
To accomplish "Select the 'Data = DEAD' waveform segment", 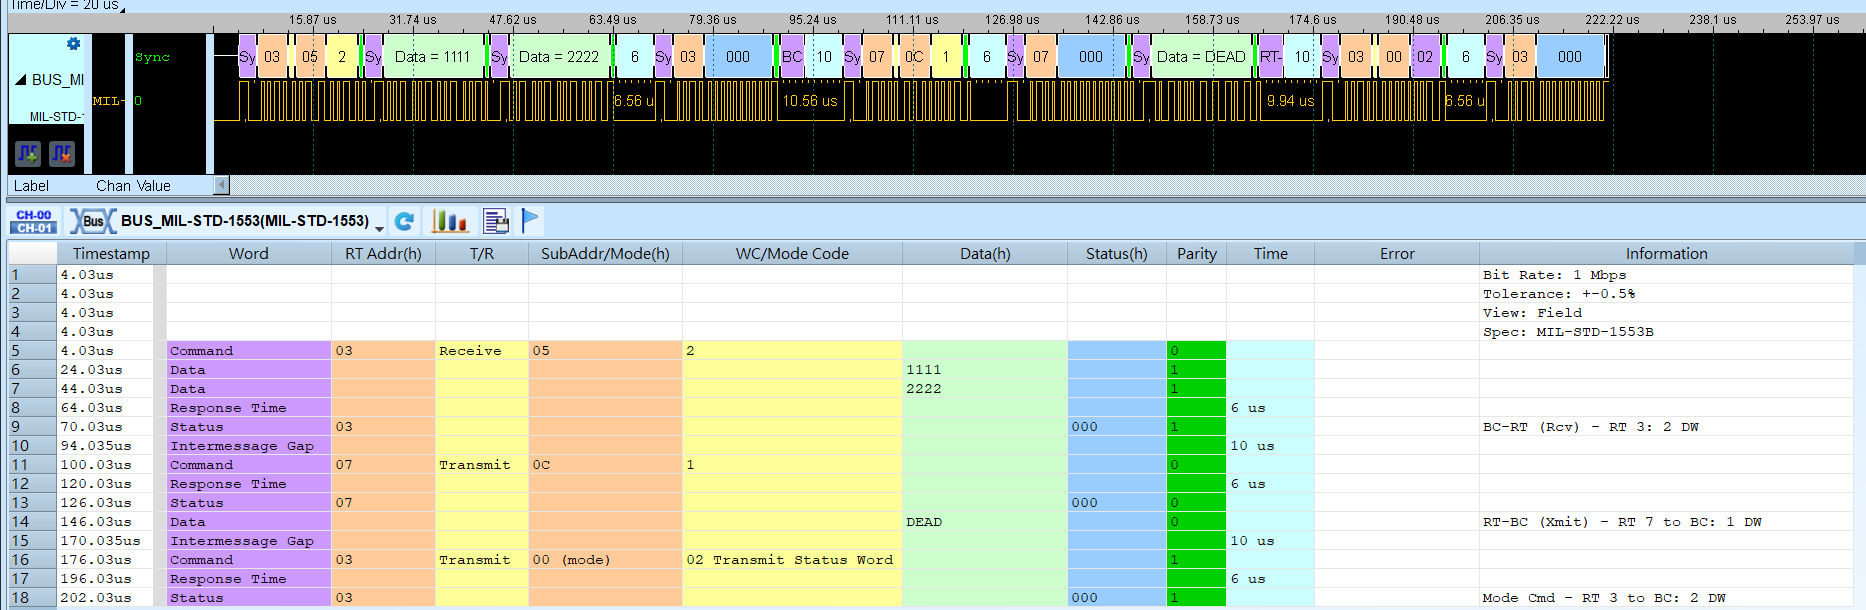I will pos(1201,57).
